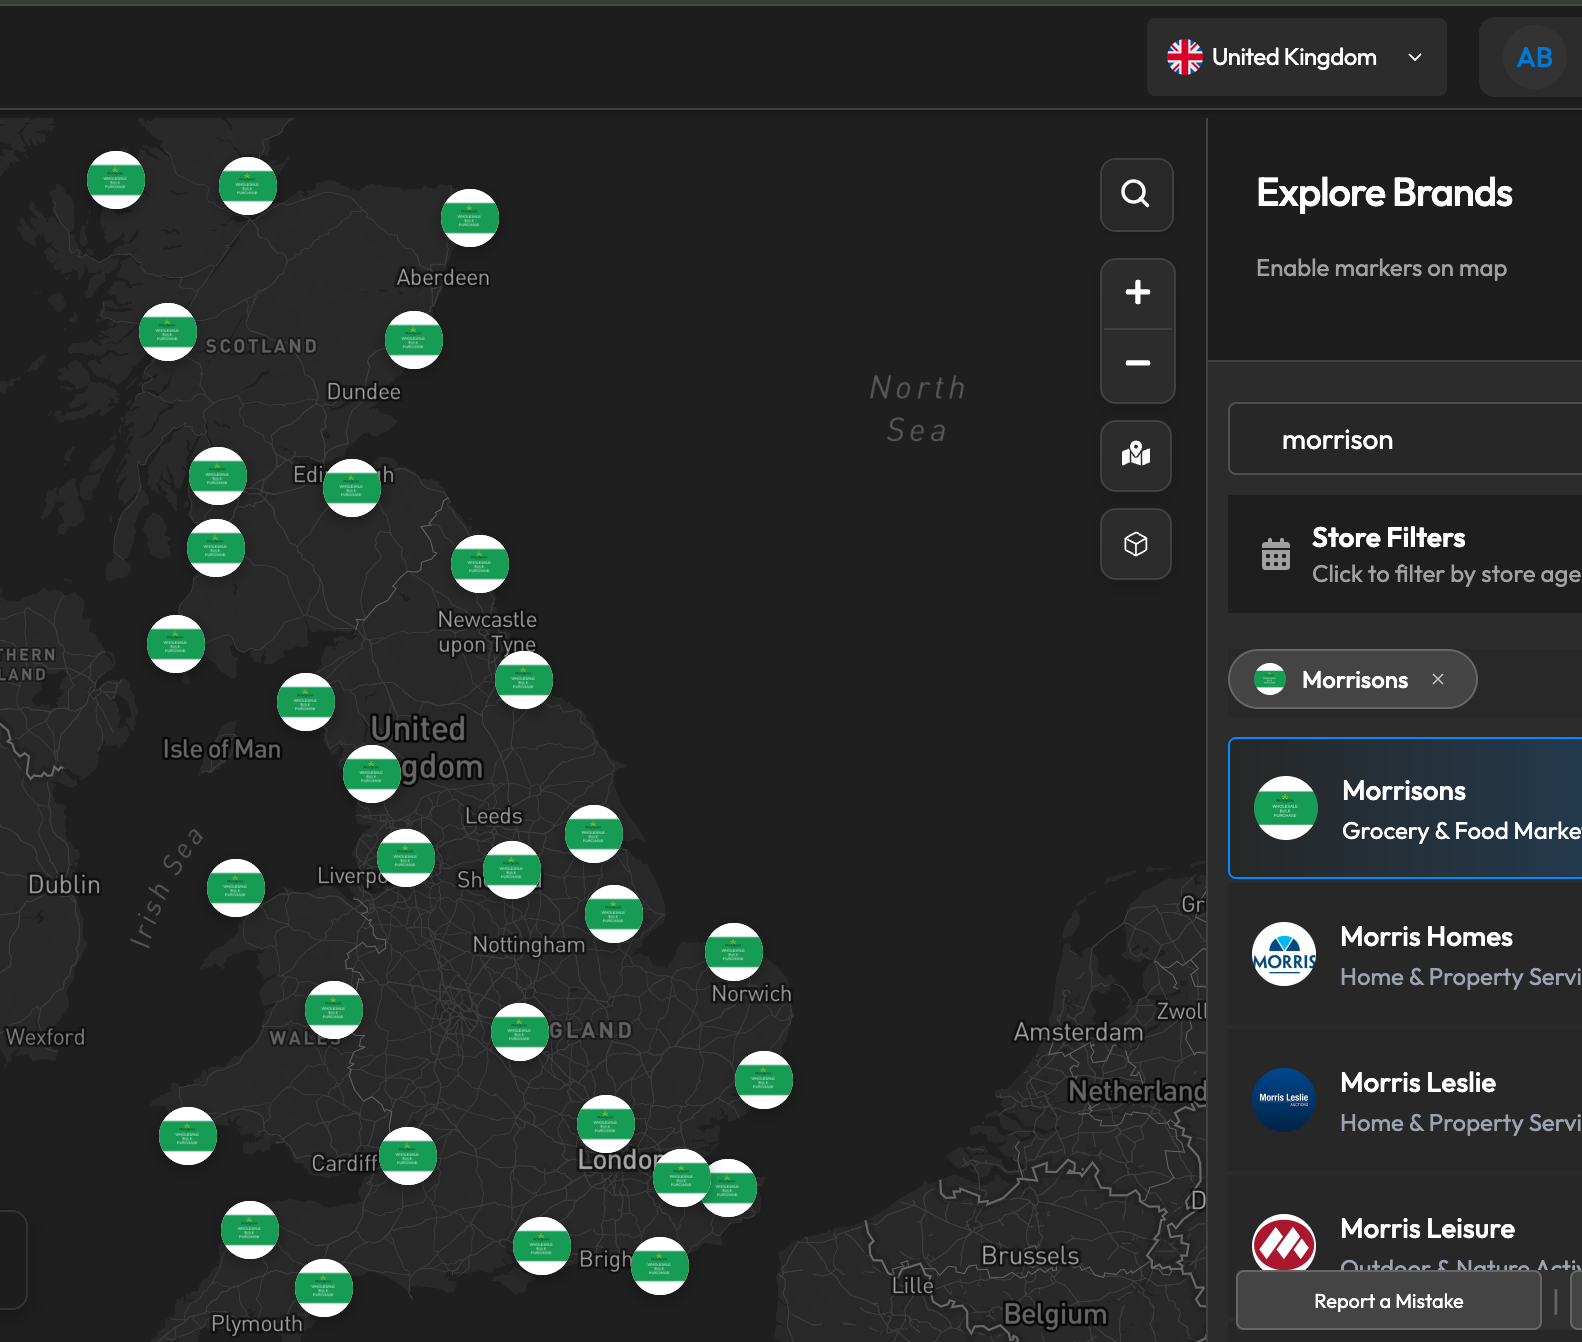Switch to 3D cube view
The image size is (1582, 1342).
click(x=1136, y=544)
